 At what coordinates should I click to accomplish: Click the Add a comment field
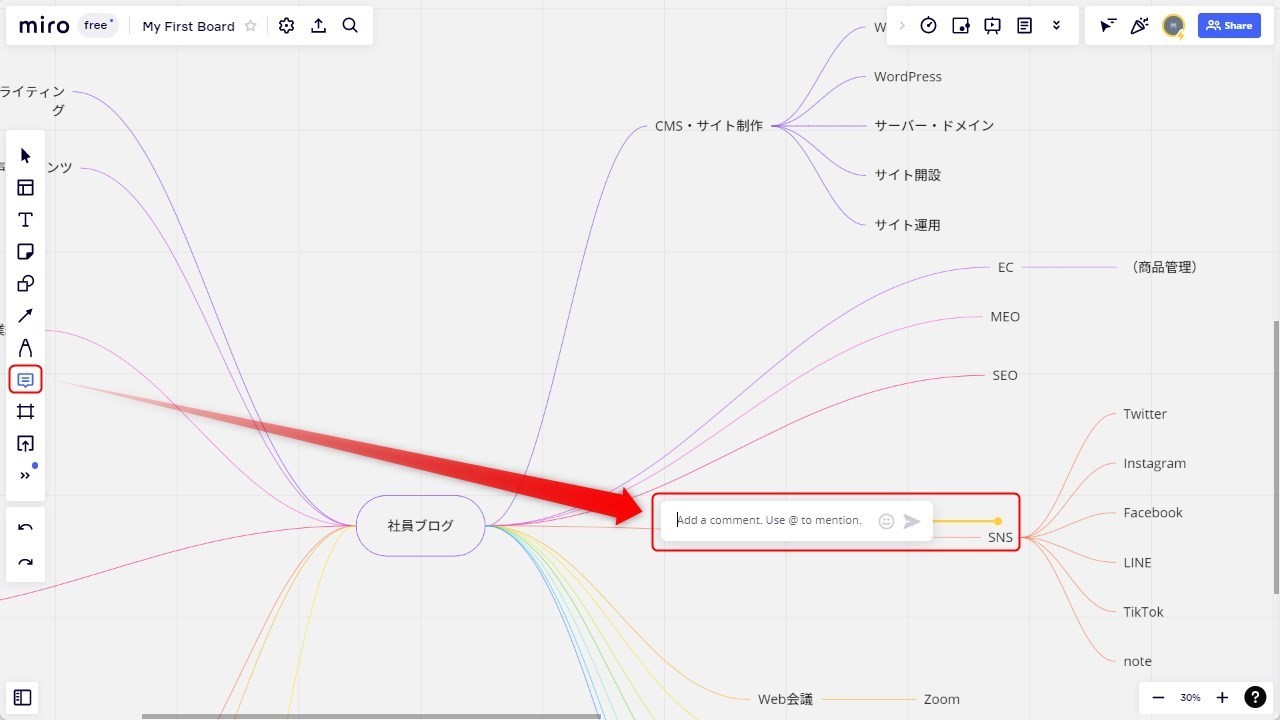pyautogui.click(x=768, y=521)
